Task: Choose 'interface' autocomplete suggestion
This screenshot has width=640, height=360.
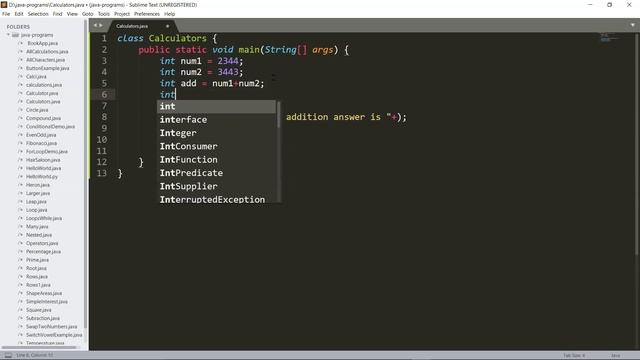Action: coord(216,120)
